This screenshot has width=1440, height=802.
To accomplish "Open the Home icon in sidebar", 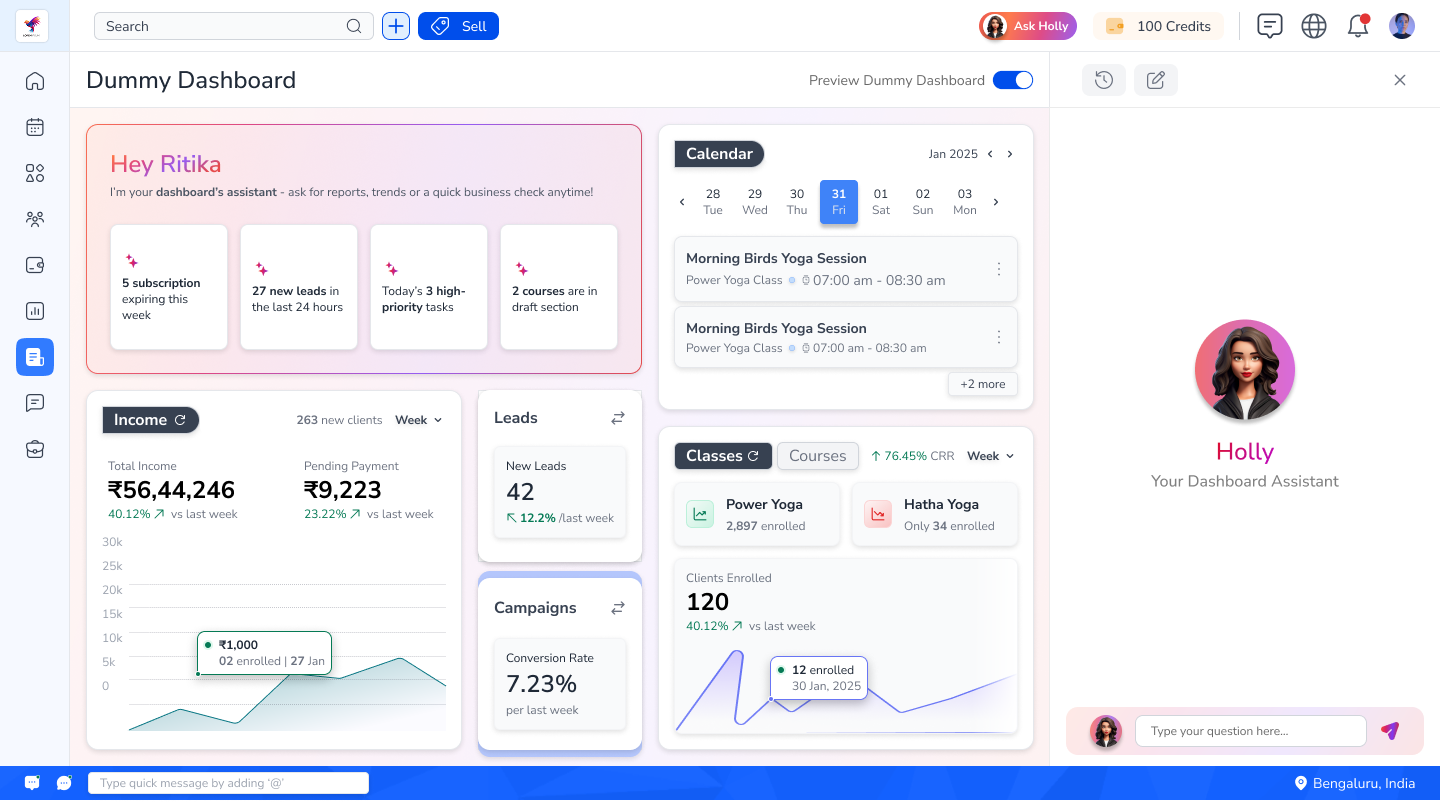I will (x=35, y=80).
